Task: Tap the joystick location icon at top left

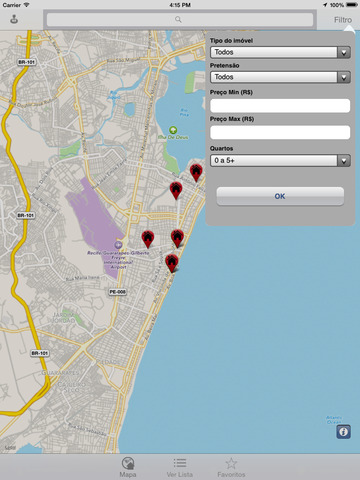Action: pos(14,19)
